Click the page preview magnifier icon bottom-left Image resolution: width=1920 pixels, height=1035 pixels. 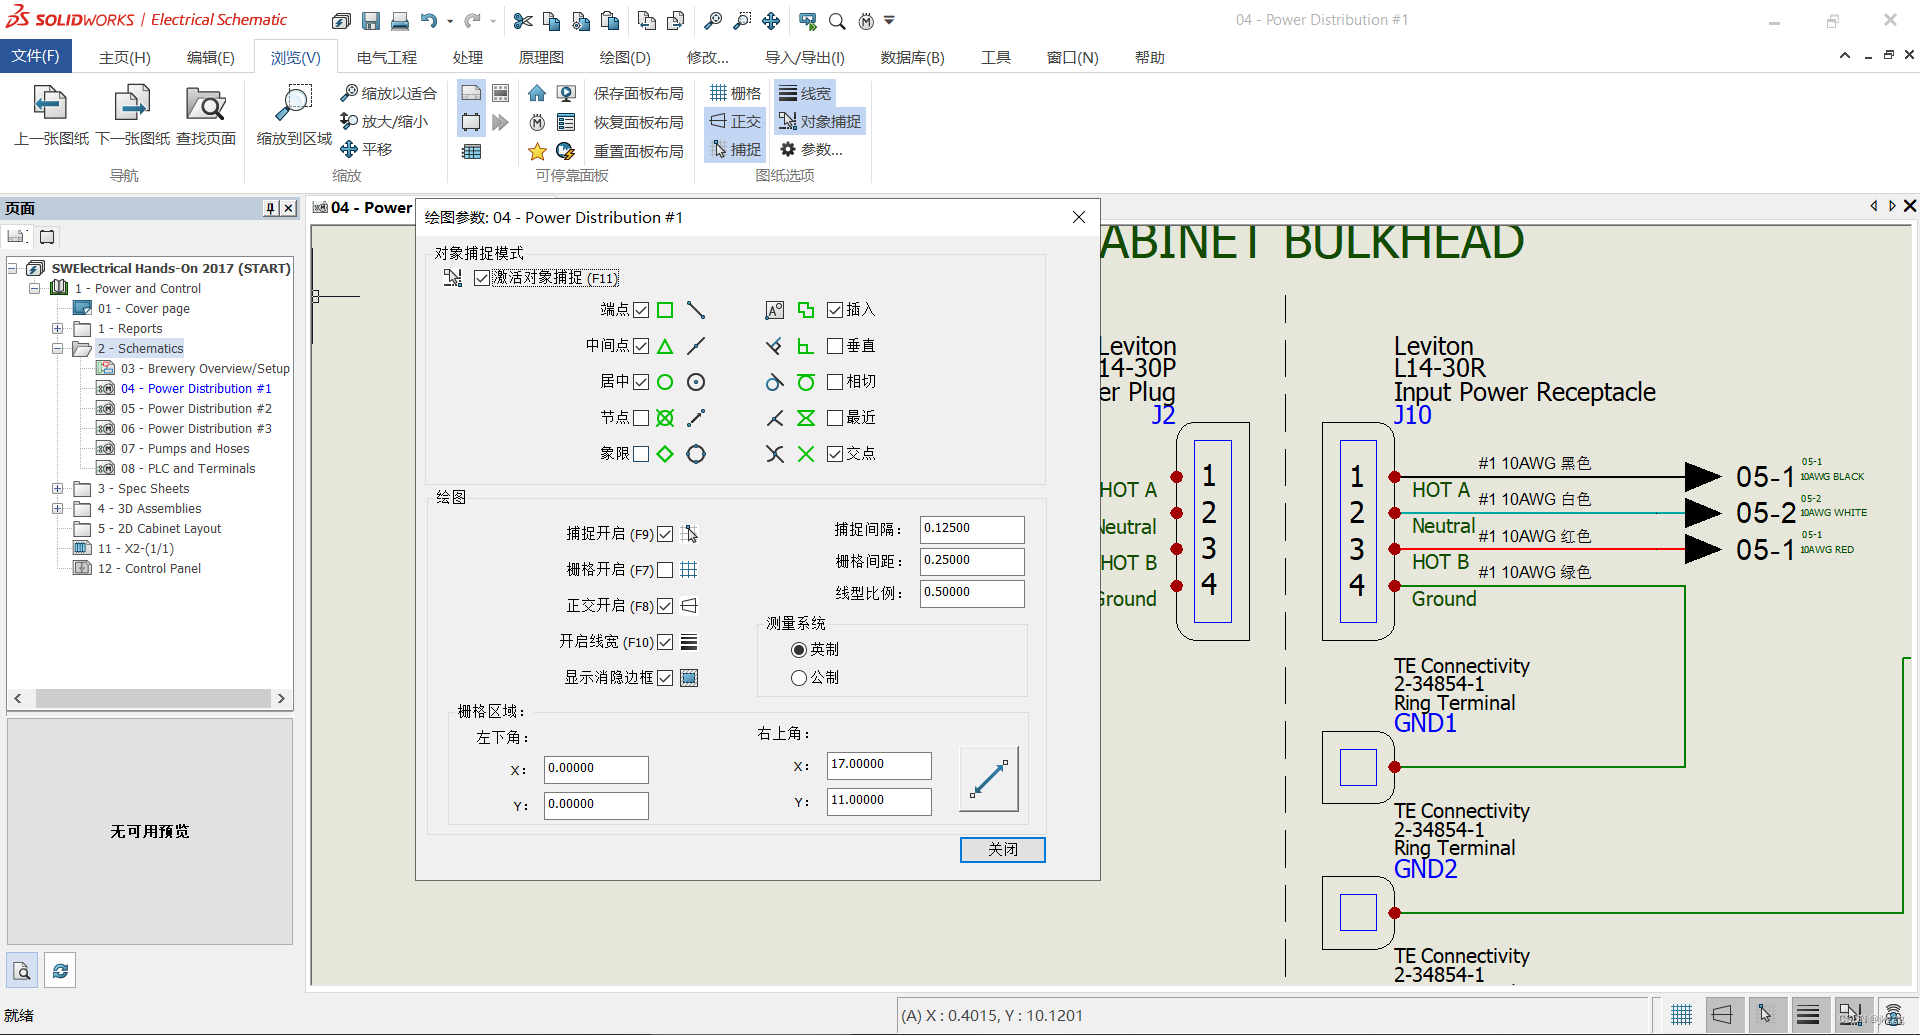click(x=22, y=970)
